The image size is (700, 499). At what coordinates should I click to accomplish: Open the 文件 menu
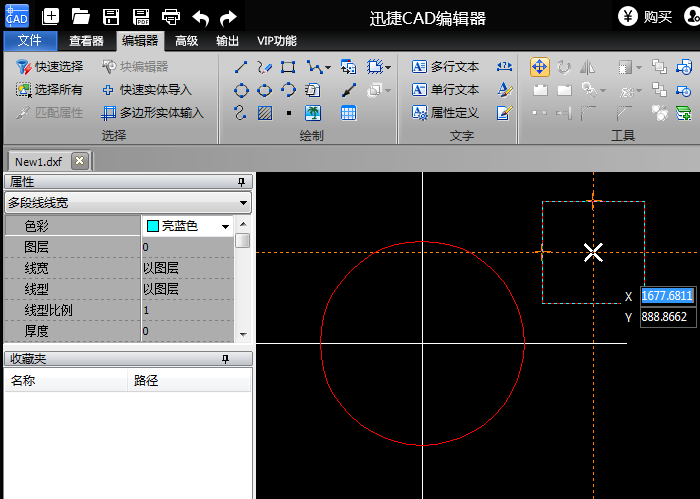click(30, 41)
